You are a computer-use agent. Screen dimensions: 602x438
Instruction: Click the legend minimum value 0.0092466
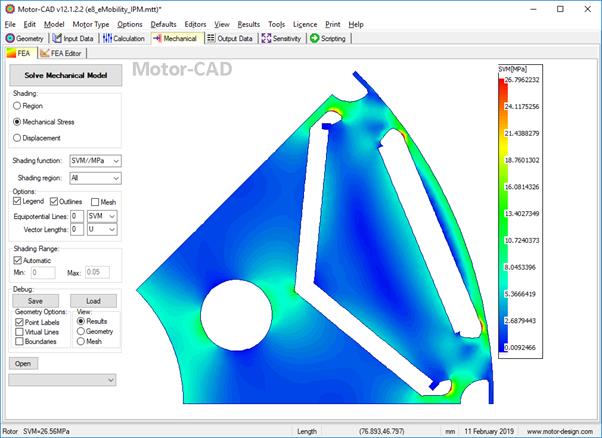[519, 348]
